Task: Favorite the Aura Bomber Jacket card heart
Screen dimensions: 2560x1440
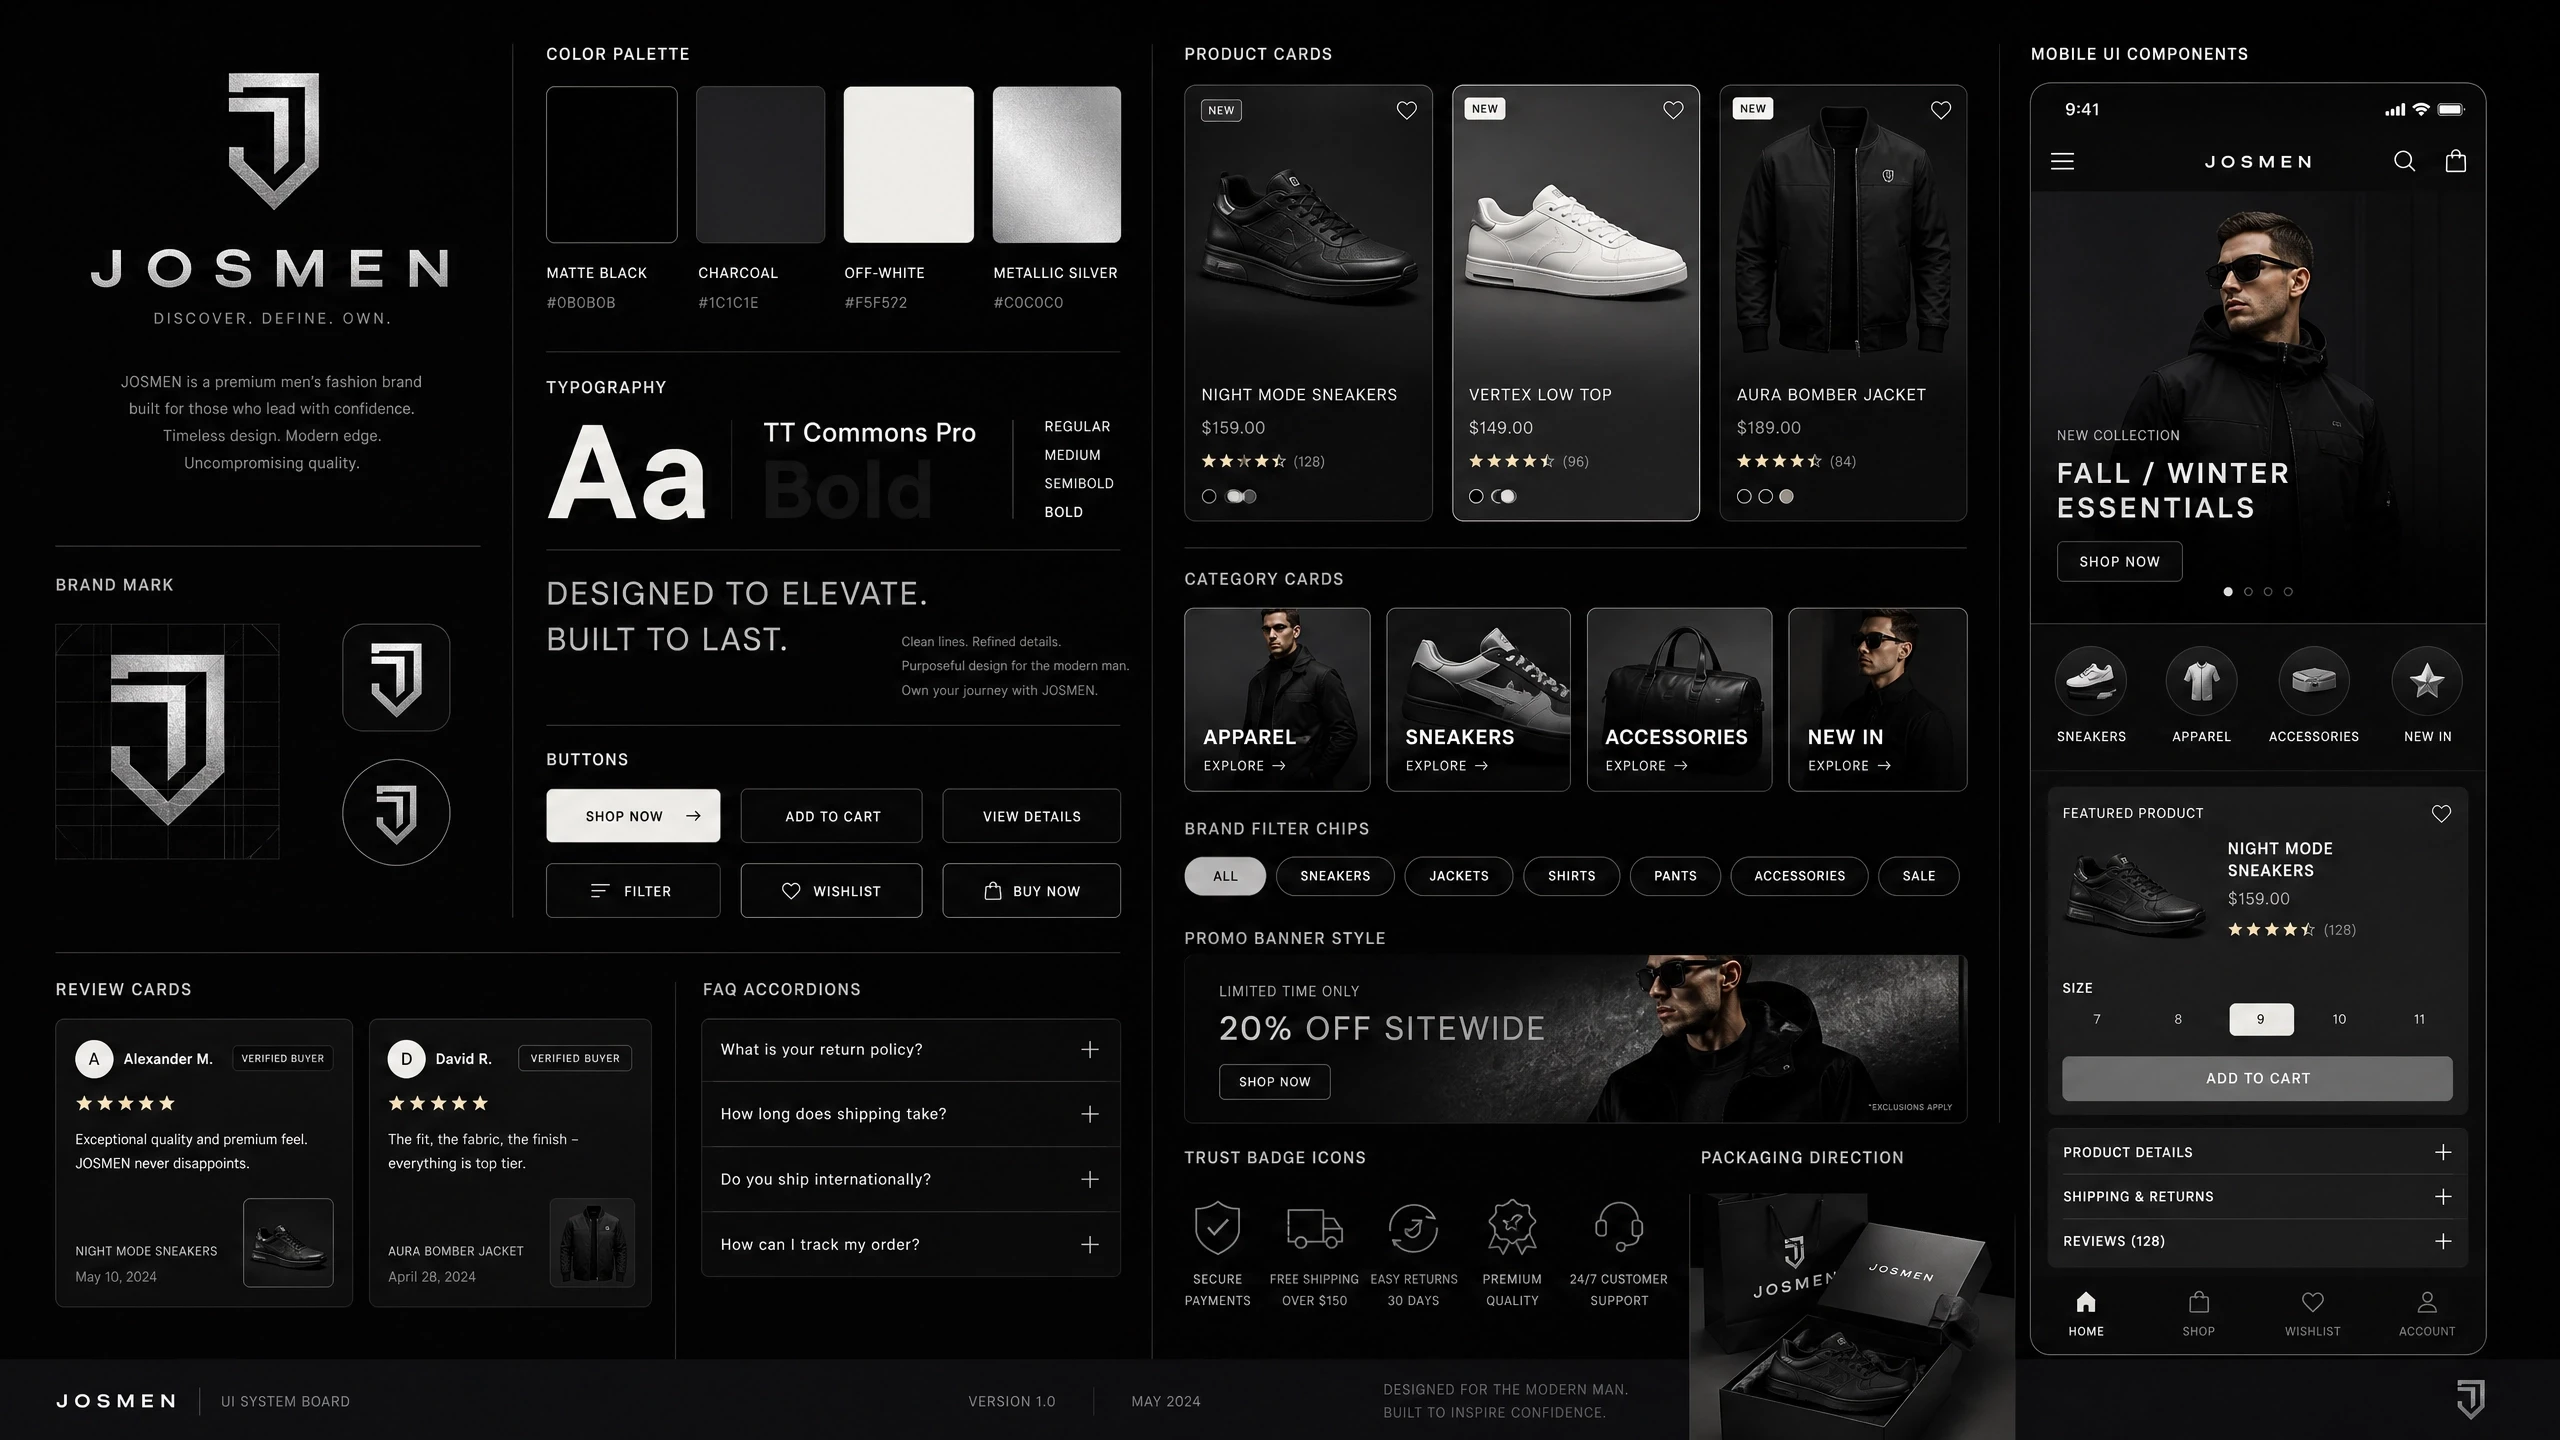Action: (x=1941, y=110)
